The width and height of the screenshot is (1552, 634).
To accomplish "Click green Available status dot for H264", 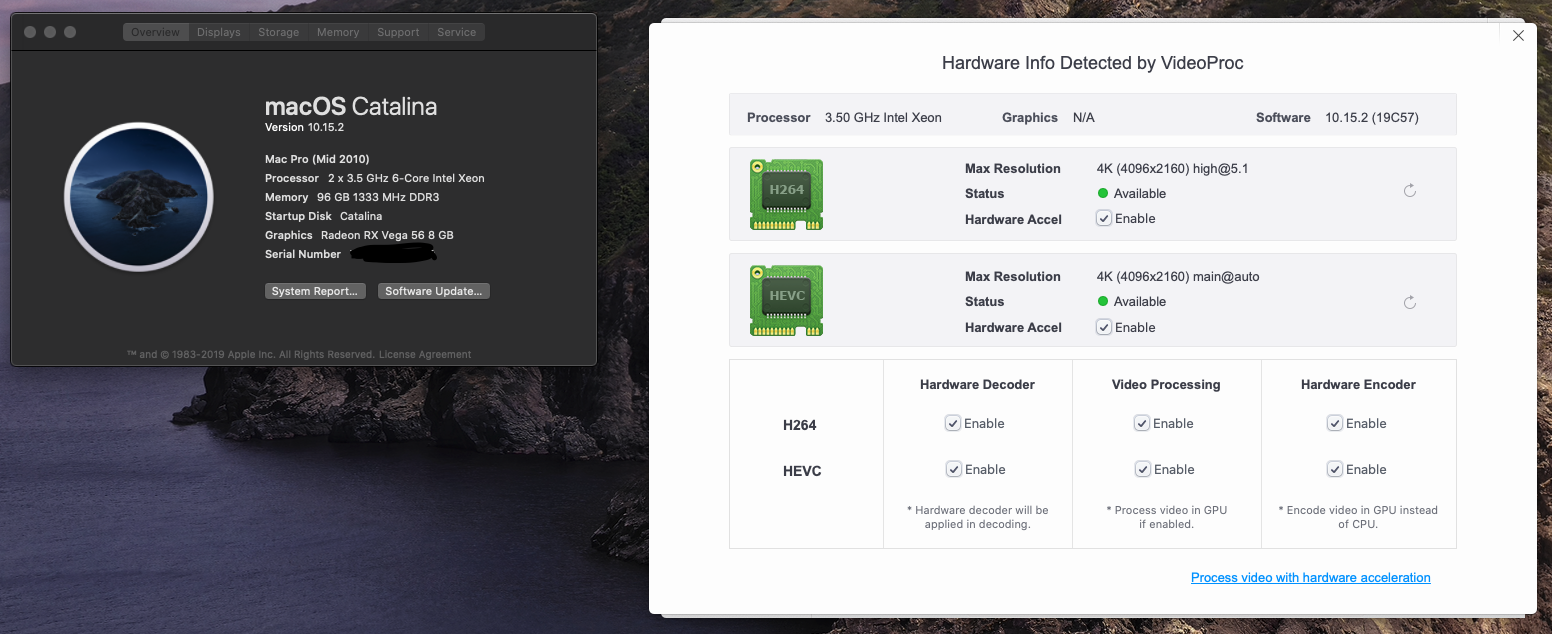I will click(x=1103, y=193).
